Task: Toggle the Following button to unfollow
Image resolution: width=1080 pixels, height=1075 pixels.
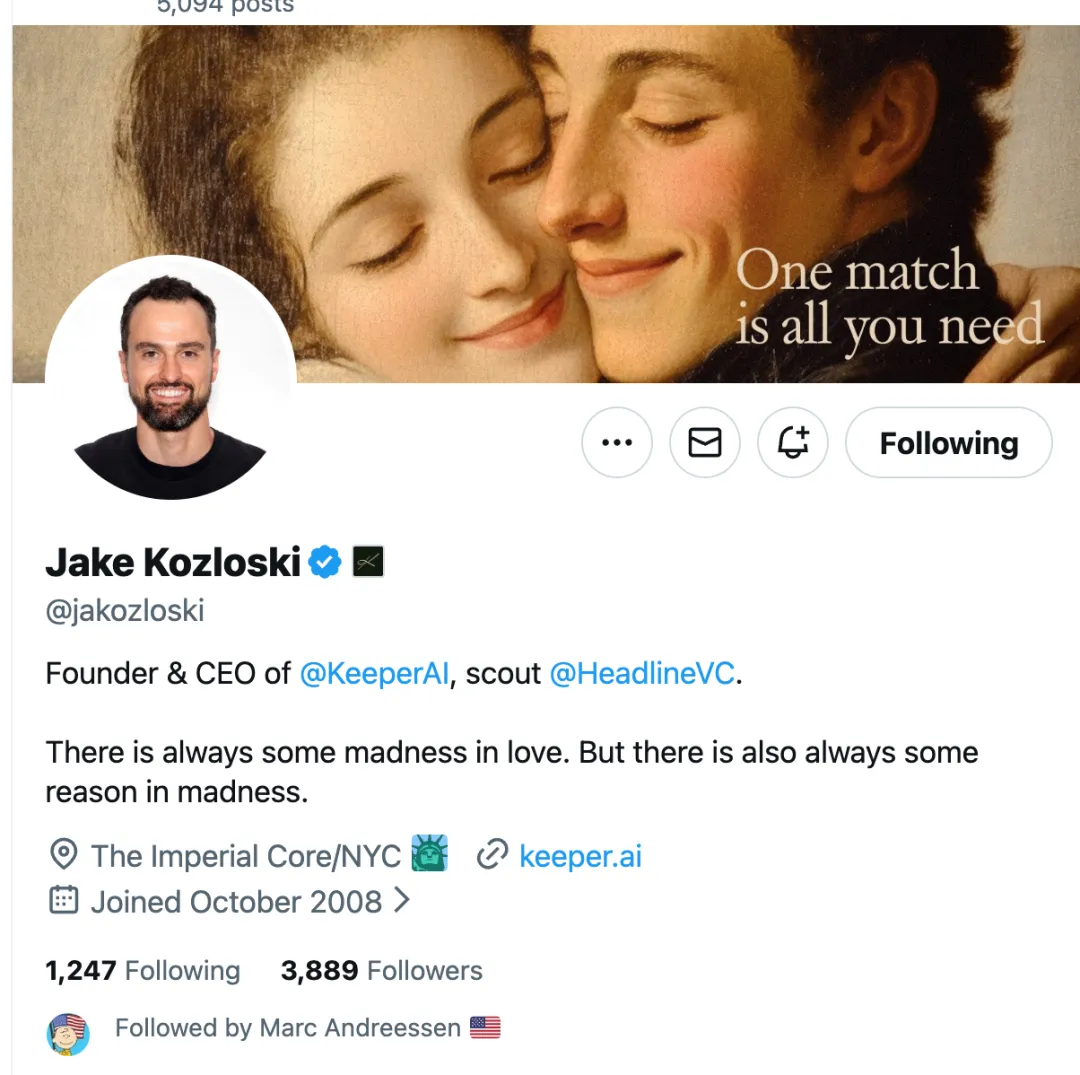Action: [x=948, y=442]
